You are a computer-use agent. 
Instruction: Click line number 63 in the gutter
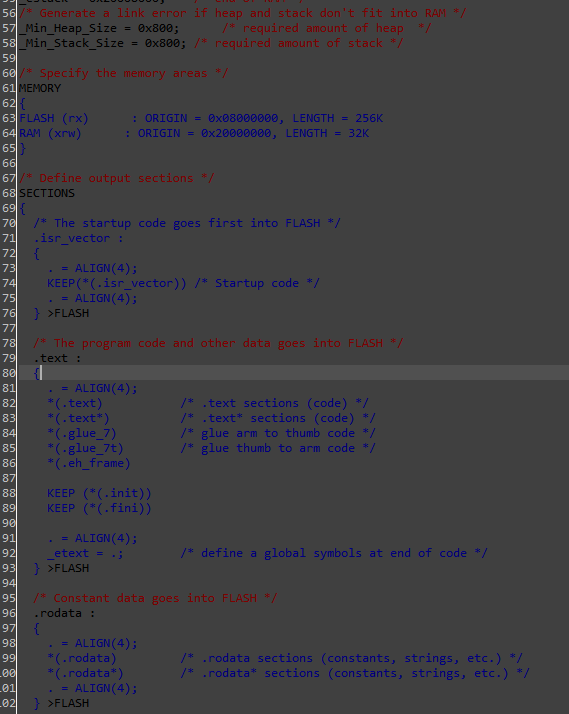9,118
